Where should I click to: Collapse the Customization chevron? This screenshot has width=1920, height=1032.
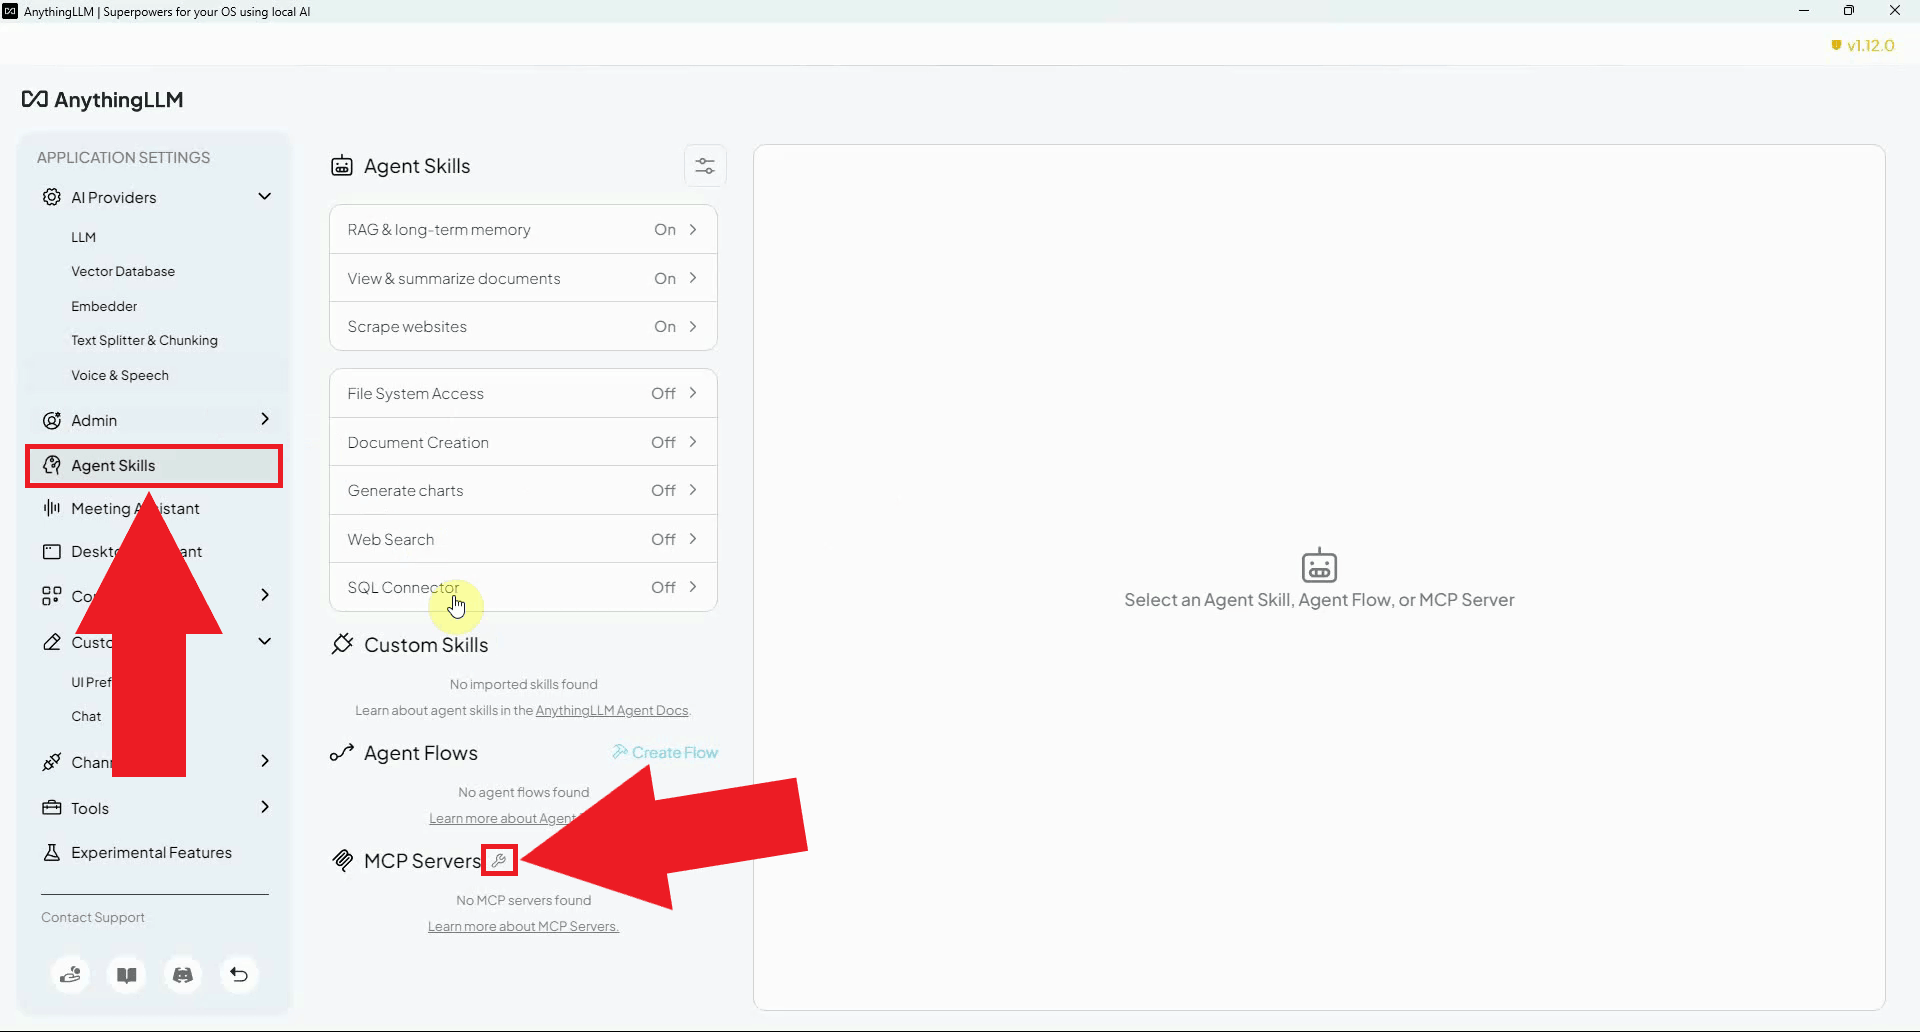(265, 641)
